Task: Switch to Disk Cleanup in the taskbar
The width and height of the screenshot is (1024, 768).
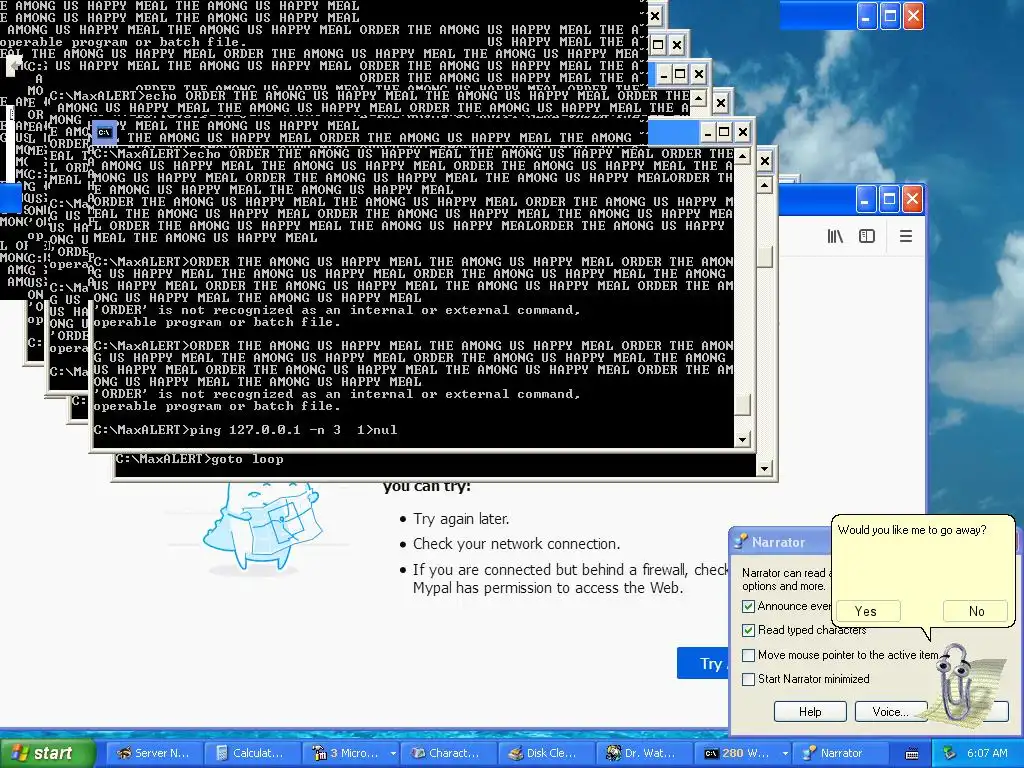Action: click(x=546, y=753)
